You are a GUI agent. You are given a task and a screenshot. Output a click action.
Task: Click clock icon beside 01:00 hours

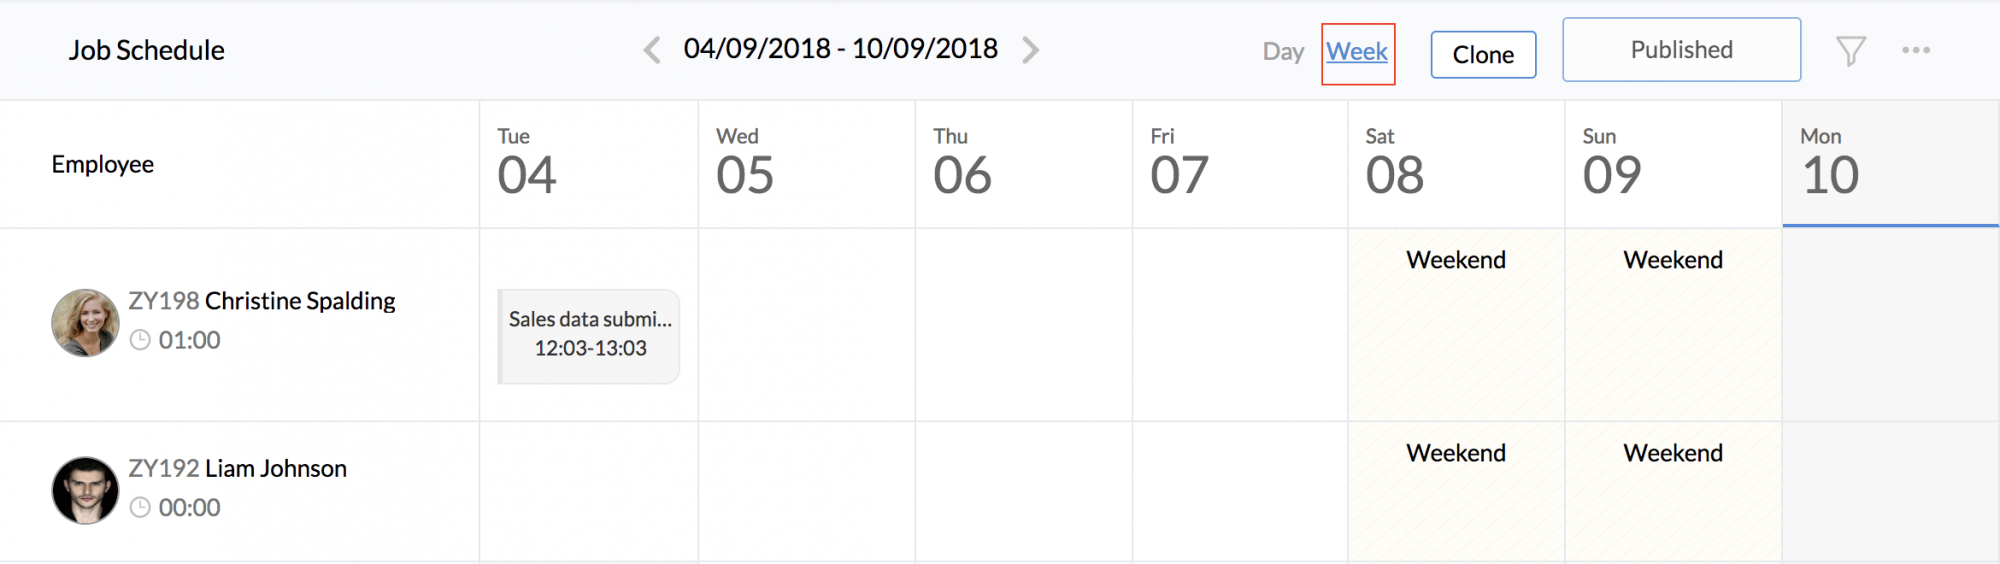click(x=141, y=340)
